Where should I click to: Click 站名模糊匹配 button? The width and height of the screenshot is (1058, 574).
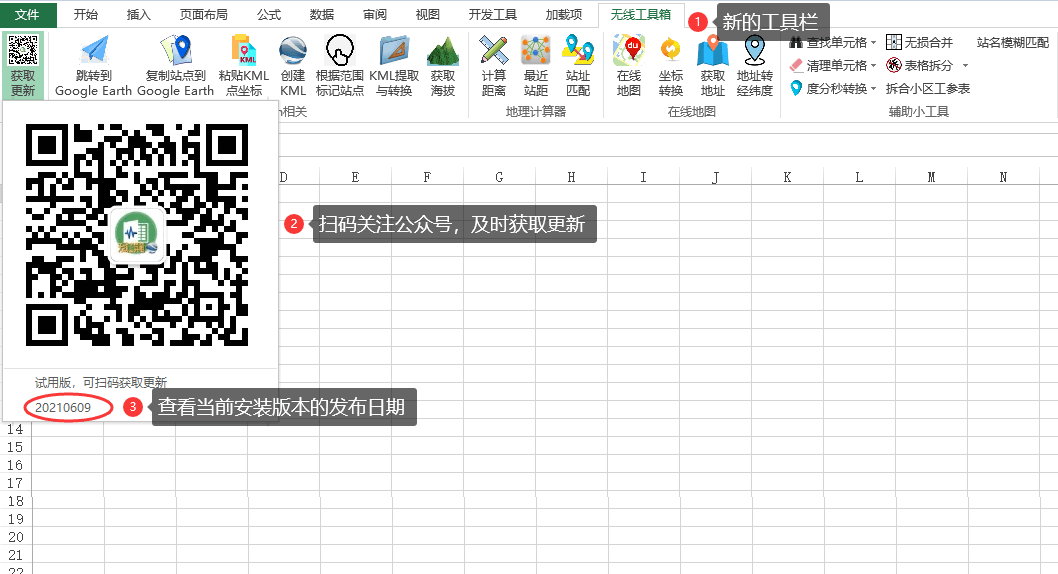(1013, 42)
